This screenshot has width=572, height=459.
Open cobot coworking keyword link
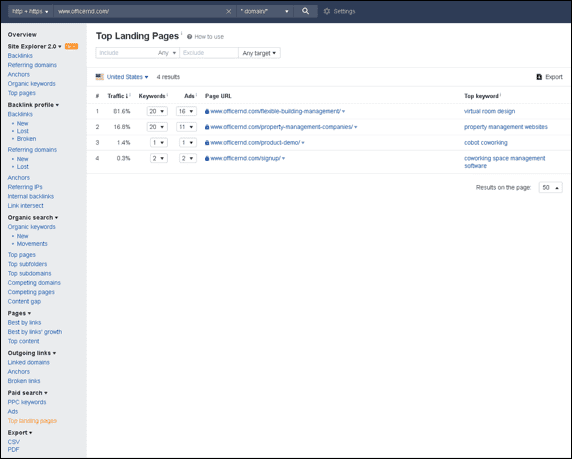tap(486, 143)
